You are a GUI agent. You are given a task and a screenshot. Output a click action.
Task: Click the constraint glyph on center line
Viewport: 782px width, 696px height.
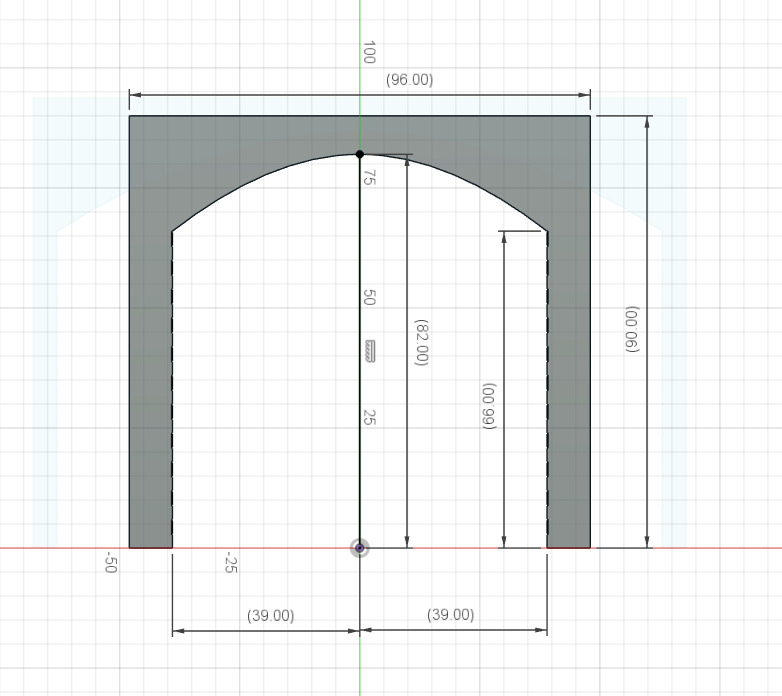point(370,351)
